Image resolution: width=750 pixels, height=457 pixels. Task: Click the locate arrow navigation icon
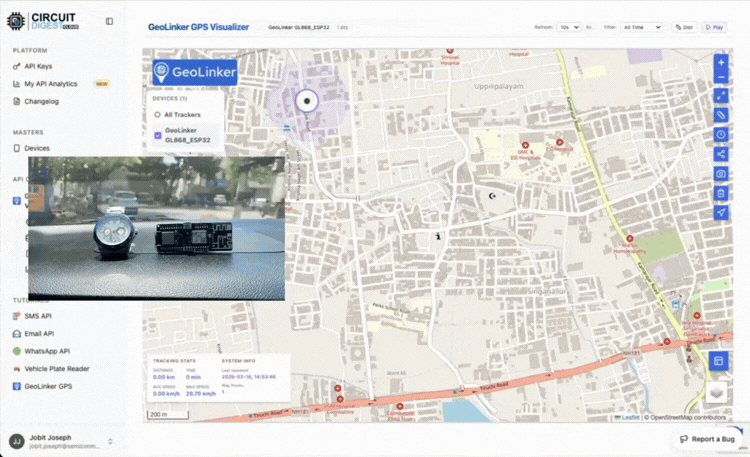coord(721,212)
